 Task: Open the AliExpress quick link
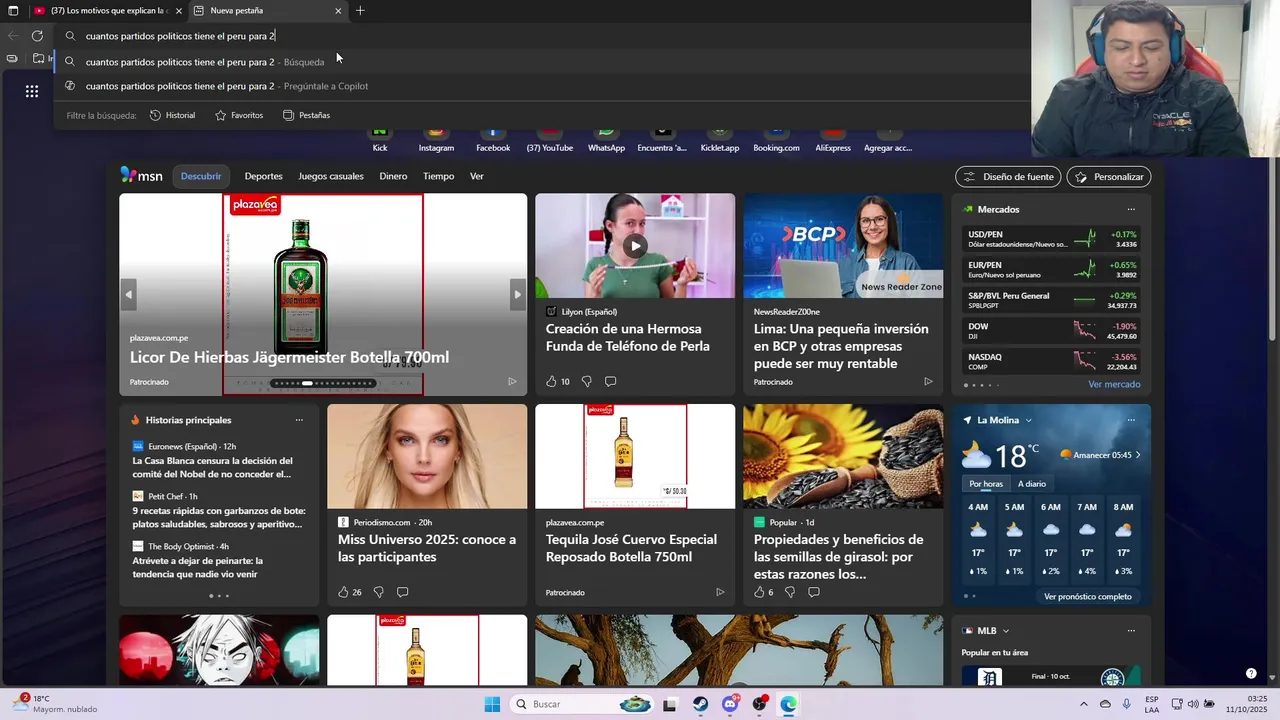[x=833, y=140]
